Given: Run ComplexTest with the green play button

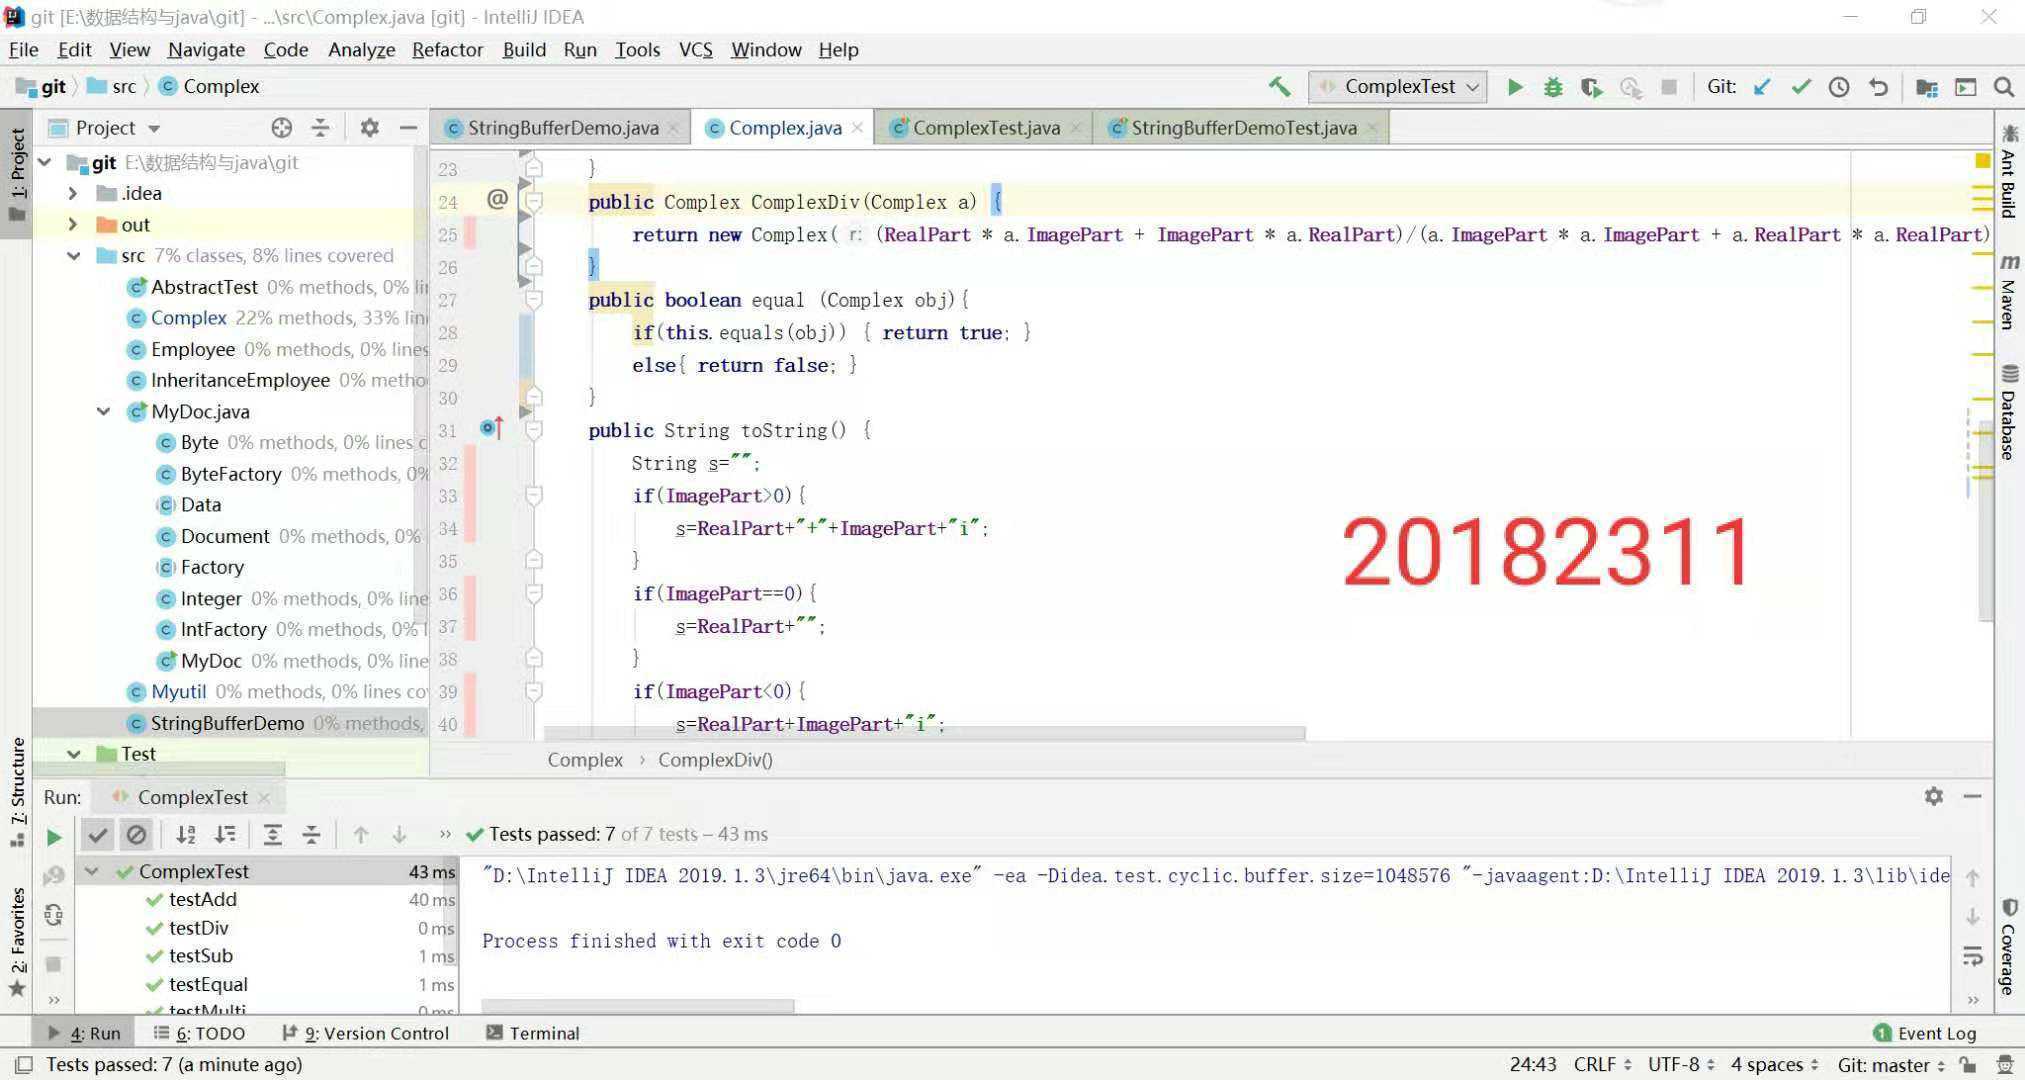Looking at the screenshot, I should [x=1515, y=87].
